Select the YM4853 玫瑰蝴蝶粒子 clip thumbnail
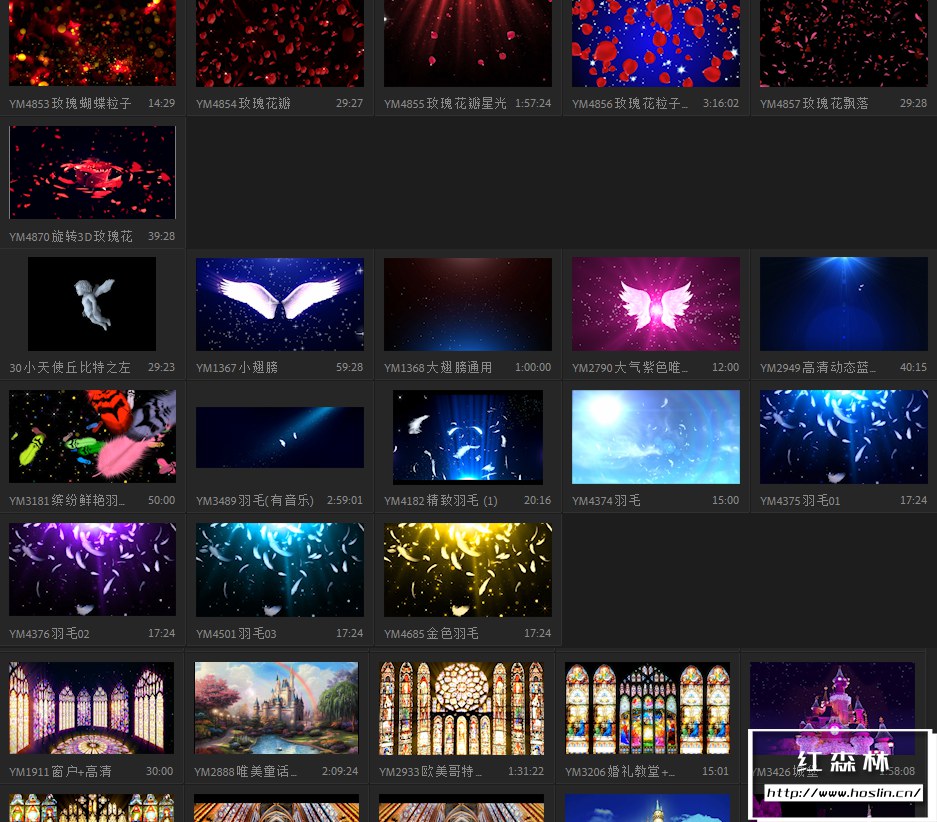This screenshot has width=937, height=822. tap(92, 43)
